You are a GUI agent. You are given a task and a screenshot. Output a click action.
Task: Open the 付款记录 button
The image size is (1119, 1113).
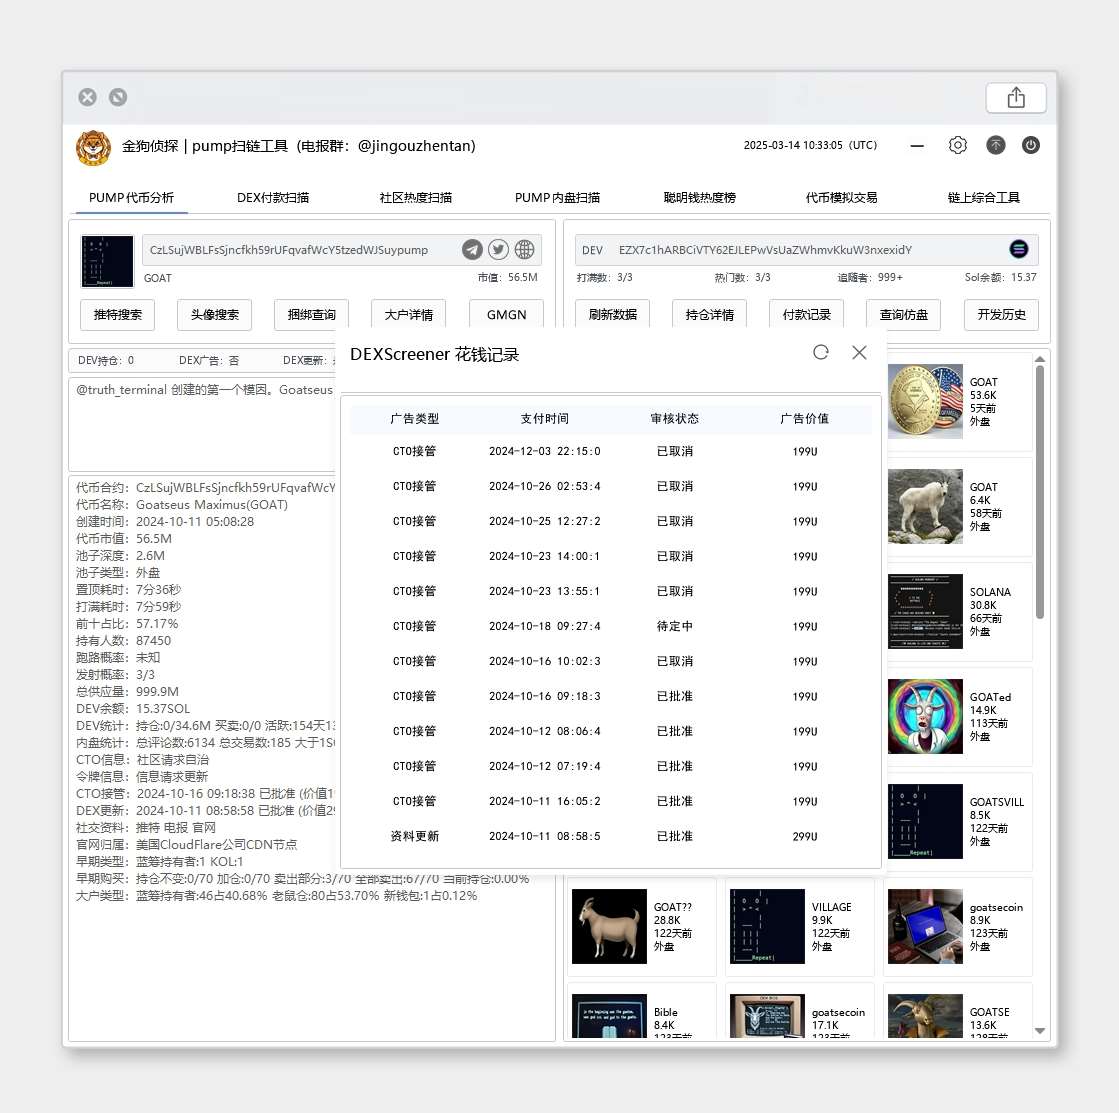tap(806, 315)
